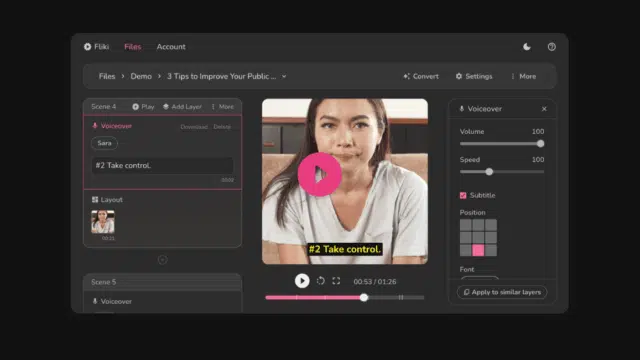Download the Scene 4 voiceover
The image size is (640, 360).
(x=194, y=127)
